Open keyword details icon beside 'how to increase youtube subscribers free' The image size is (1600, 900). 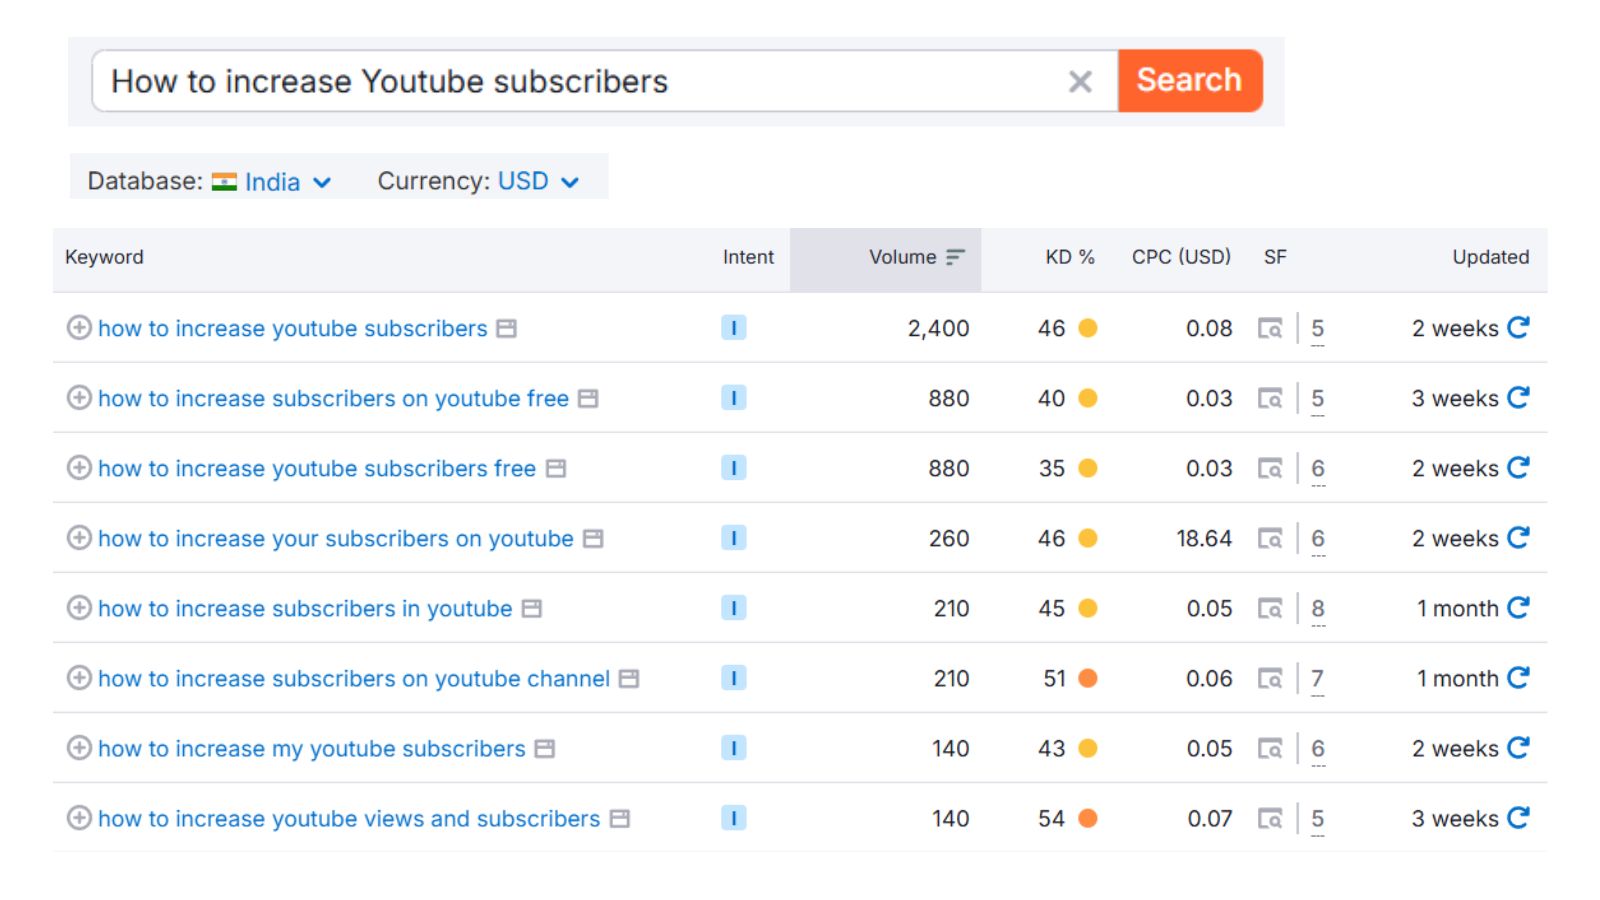(556, 469)
